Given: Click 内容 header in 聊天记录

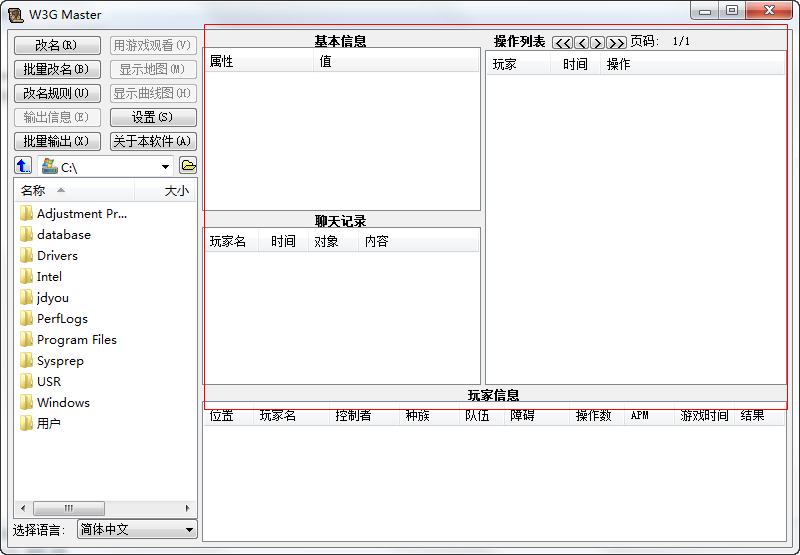Looking at the screenshot, I should [x=418, y=241].
